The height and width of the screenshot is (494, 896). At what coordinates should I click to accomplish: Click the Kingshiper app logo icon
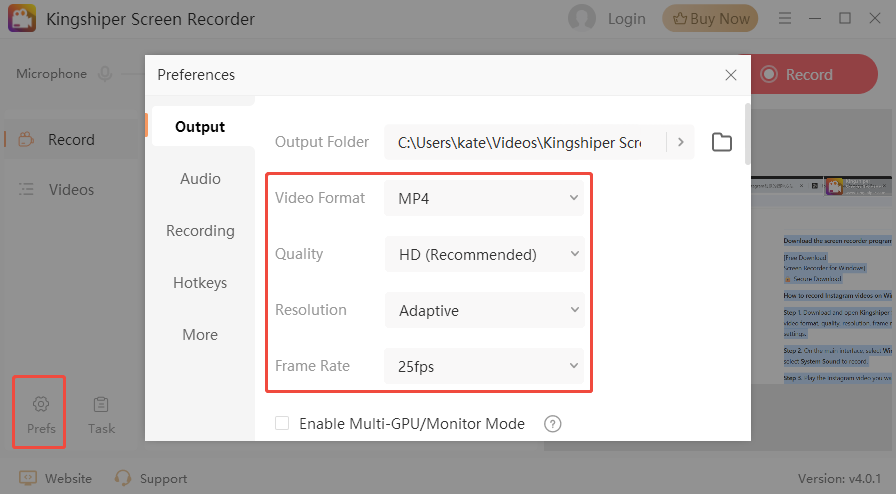point(22,18)
